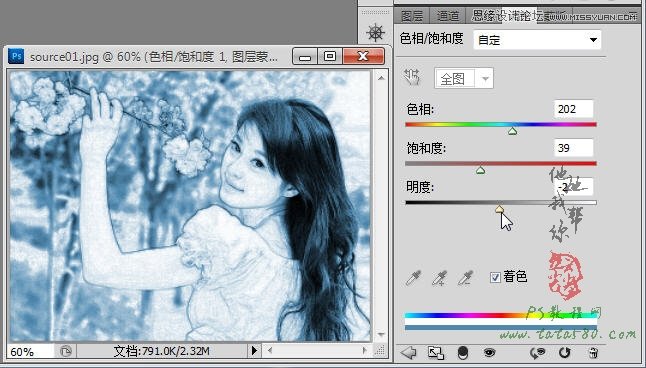Viewport: 646px width, 368px height.
Task: Click the saturation value field showing 39
Action: click(x=573, y=148)
